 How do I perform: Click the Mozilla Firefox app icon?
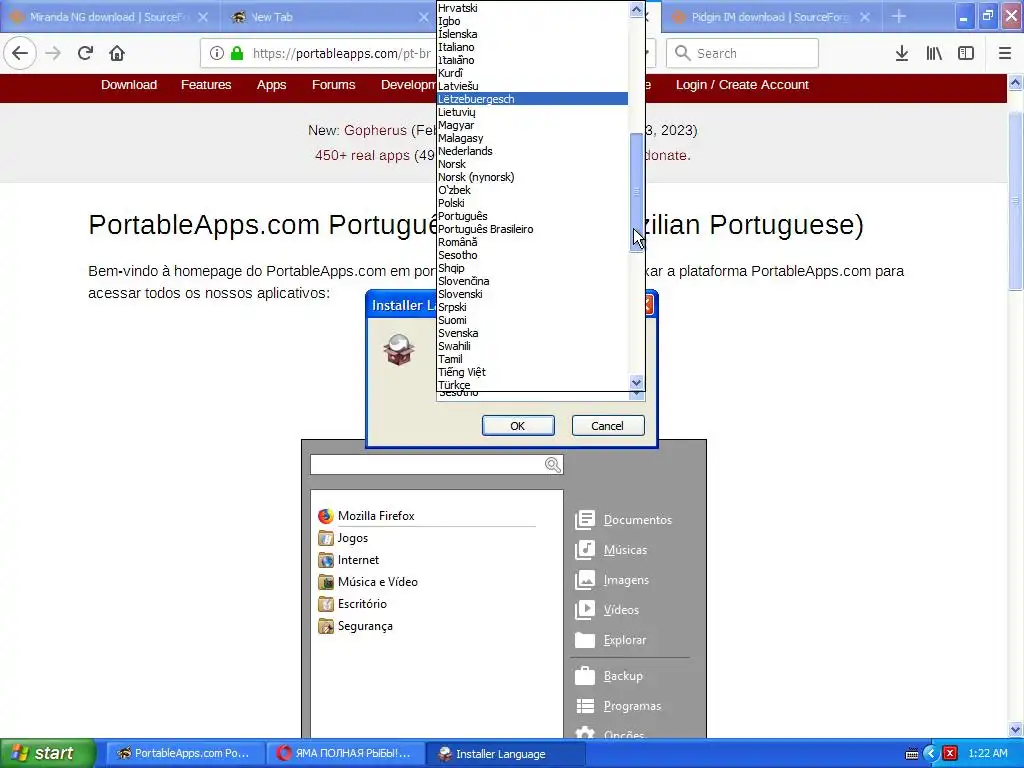[325, 516]
